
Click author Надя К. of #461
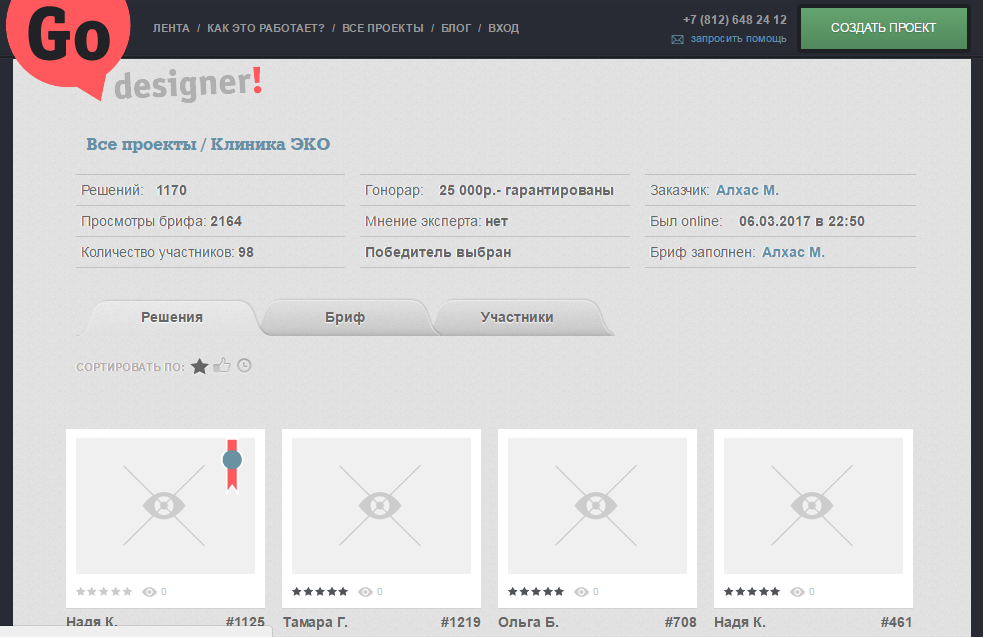click(740, 622)
